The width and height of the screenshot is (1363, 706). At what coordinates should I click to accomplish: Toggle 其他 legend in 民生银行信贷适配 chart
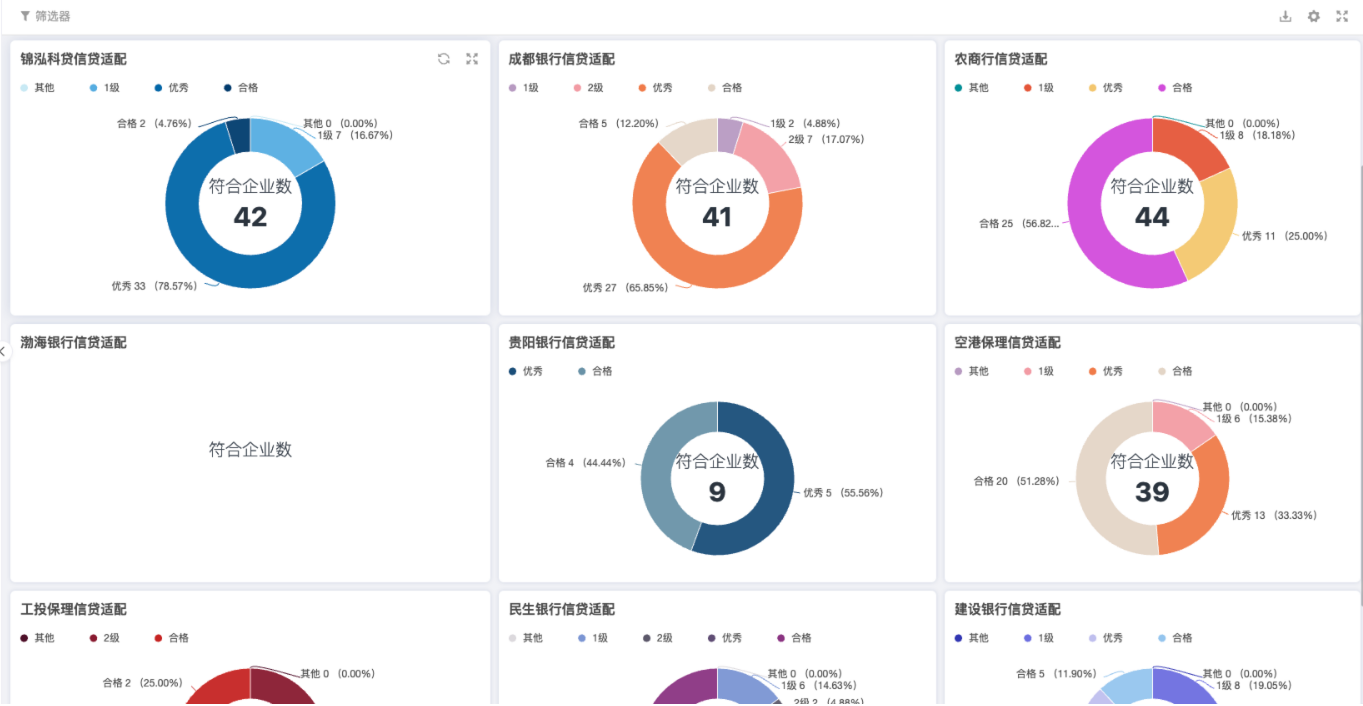pyautogui.click(x=525, y=638)
